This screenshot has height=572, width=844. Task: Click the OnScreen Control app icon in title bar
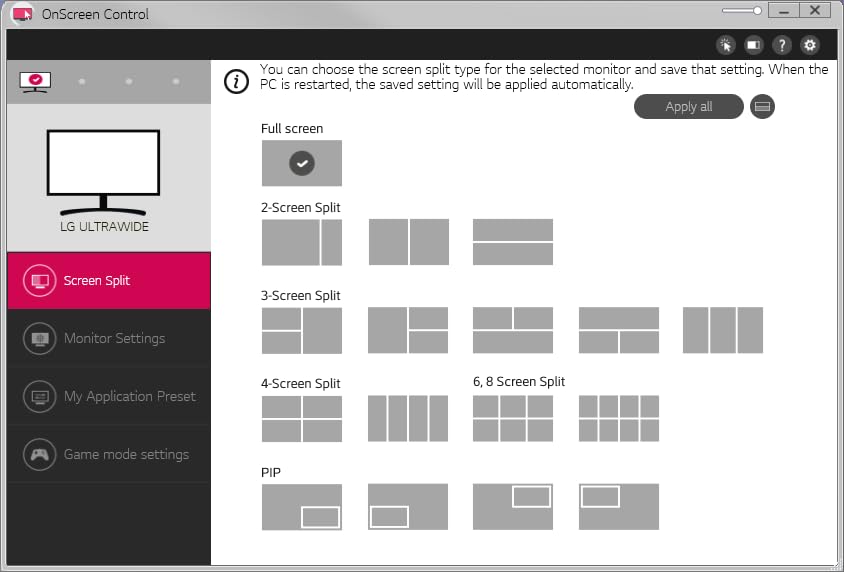point(23,13)
